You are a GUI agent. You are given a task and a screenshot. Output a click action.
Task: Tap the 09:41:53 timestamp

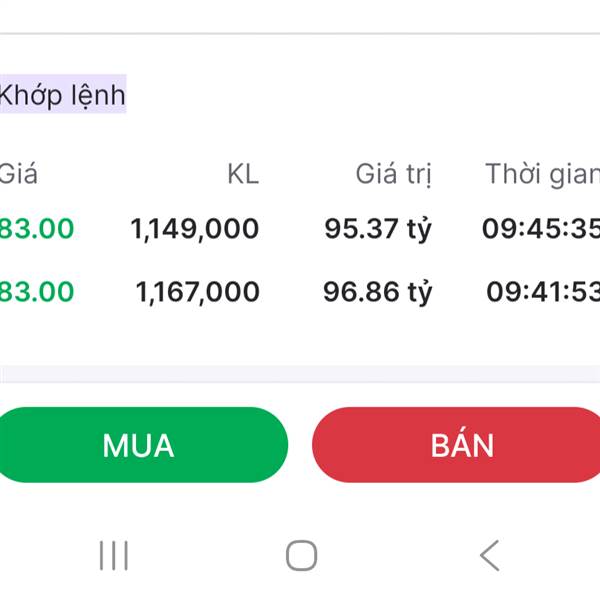(543, 292)
